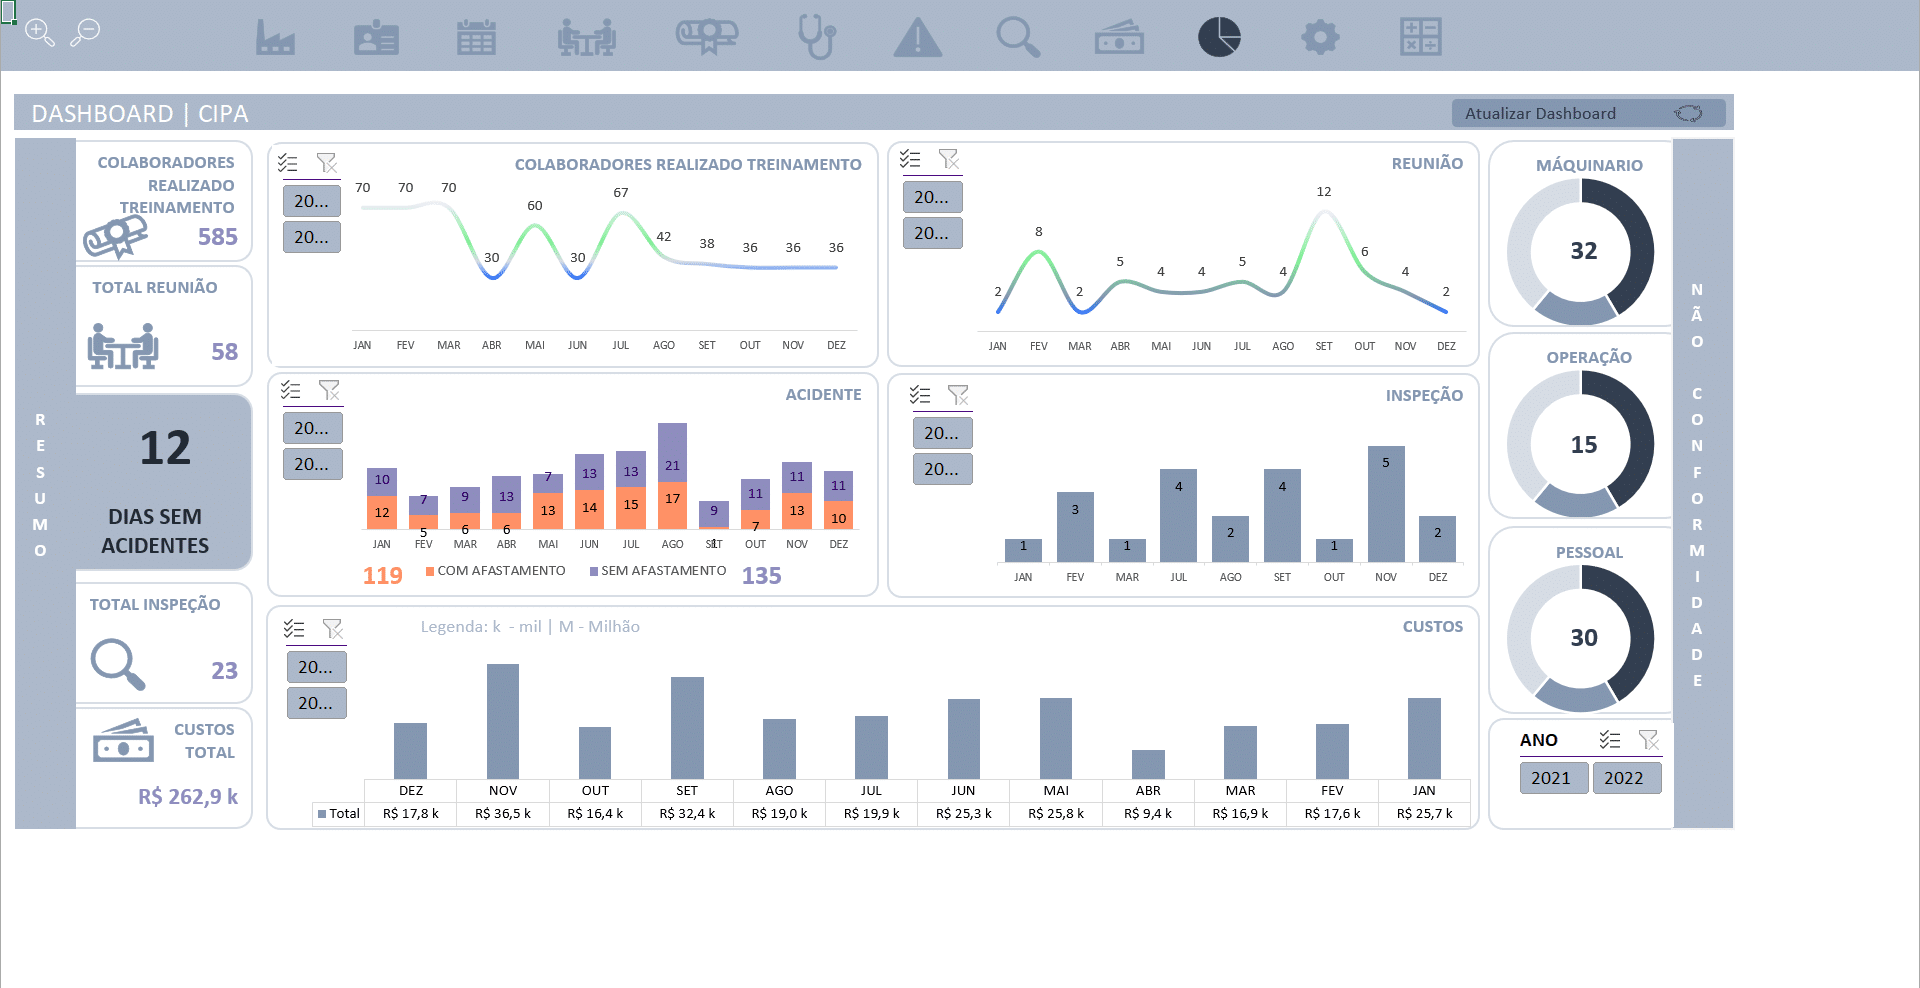Viewport: 1920px width, 988px height.
Task: Open the settings gear icon
Action: pos(1320,38)
